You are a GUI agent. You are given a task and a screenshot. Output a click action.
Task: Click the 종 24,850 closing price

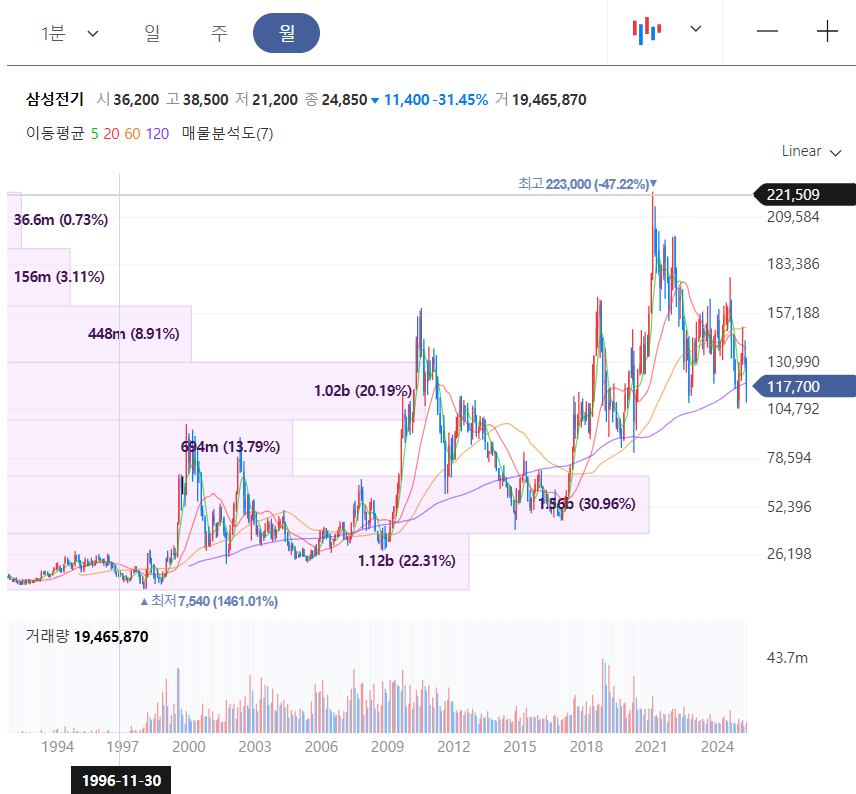[336, 100]
